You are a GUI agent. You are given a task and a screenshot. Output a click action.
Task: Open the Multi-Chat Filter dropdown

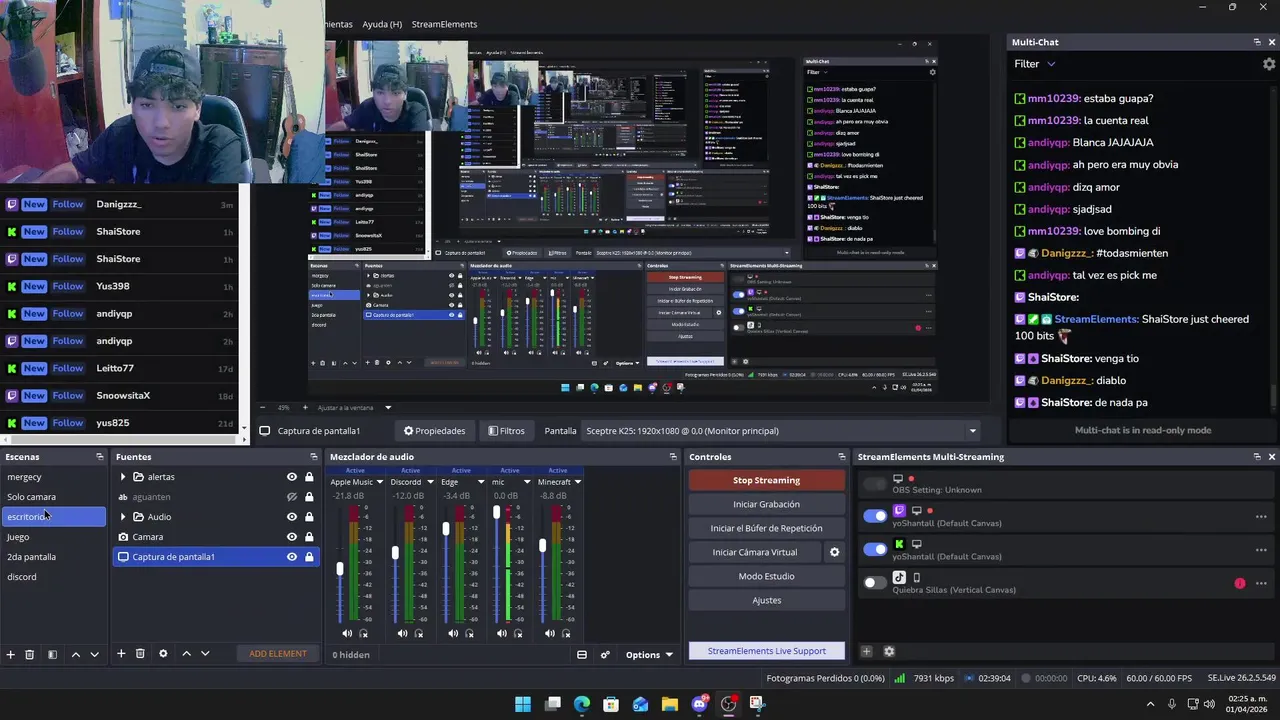click(x=1035, y=64)
